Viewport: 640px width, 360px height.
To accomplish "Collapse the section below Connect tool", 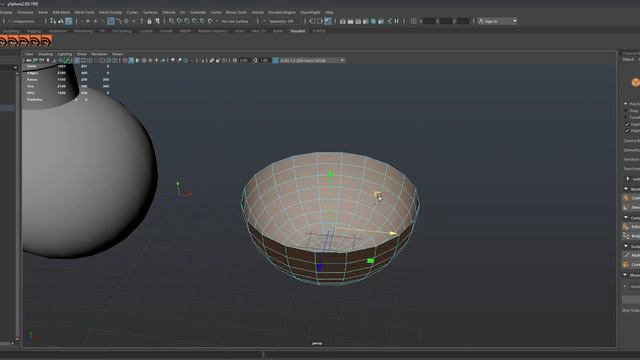I will click(x=625, y=275).
